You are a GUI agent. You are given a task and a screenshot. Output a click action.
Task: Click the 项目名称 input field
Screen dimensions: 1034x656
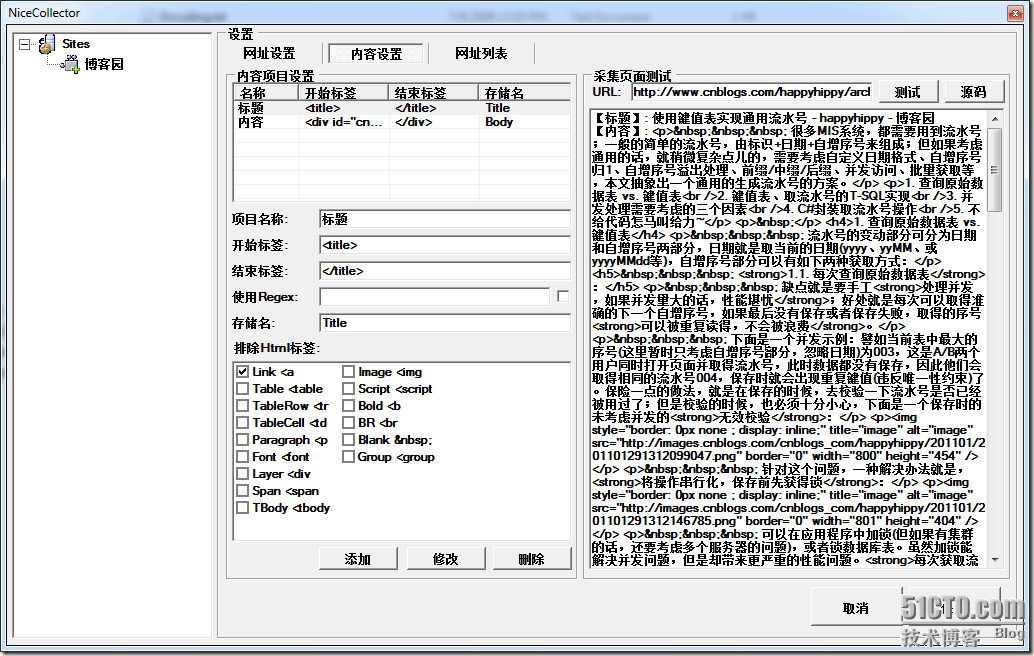pyautogui.click(x=445, y=219)
